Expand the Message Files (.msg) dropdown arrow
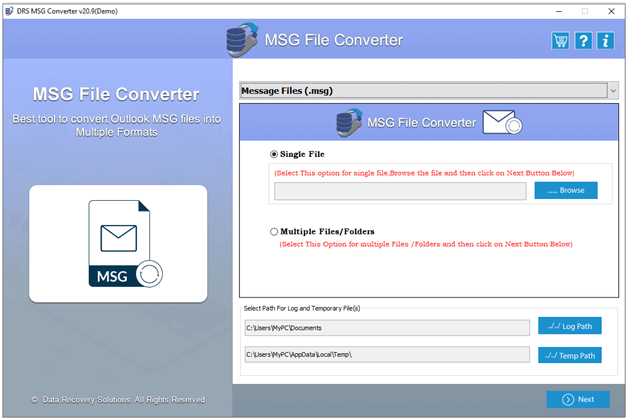 point(613,91)
